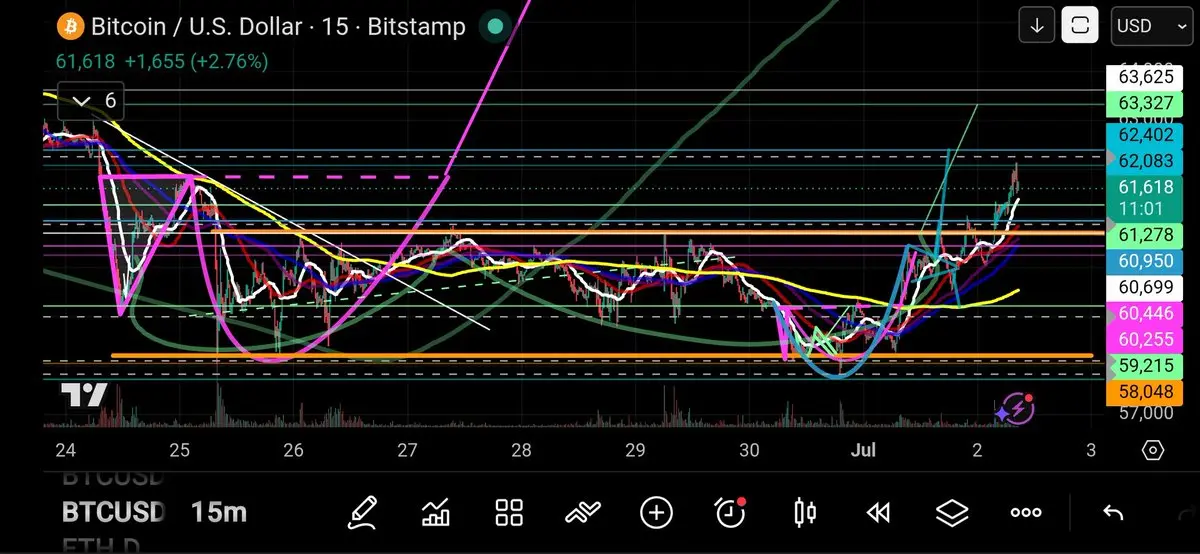The image size is (1200, 554).
Task: Start bar replay with the rewind icon
Action: tap(878, 513)
